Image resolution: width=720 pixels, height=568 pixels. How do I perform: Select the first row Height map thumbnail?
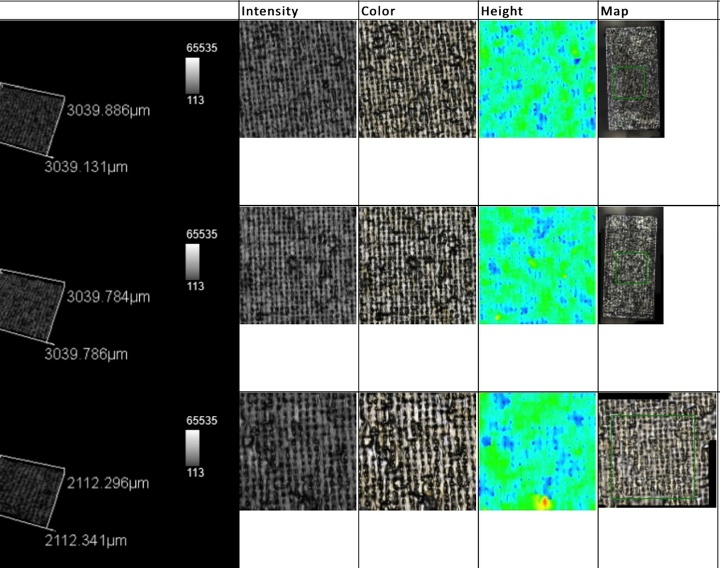tap(537, 79)
